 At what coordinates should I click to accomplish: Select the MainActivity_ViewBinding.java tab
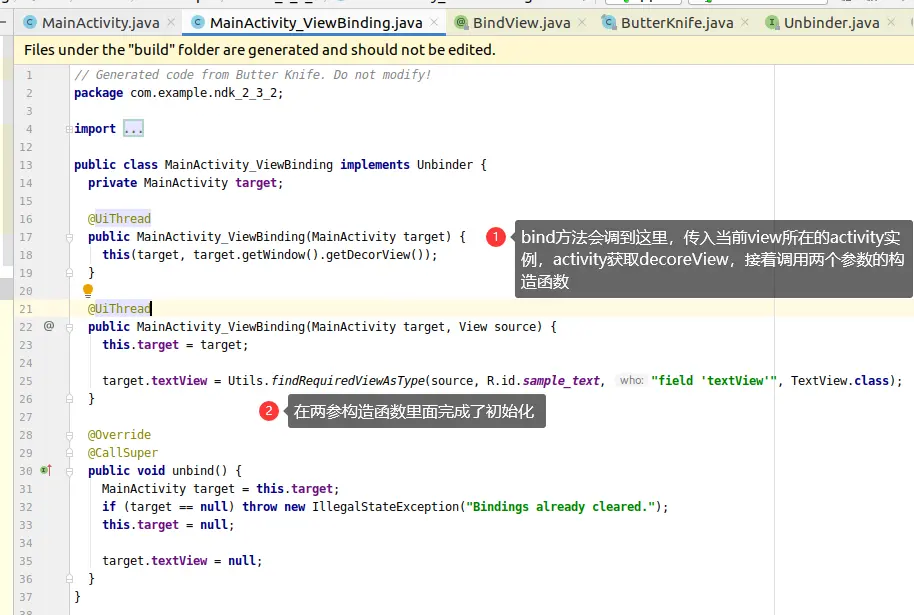point(316,23)
